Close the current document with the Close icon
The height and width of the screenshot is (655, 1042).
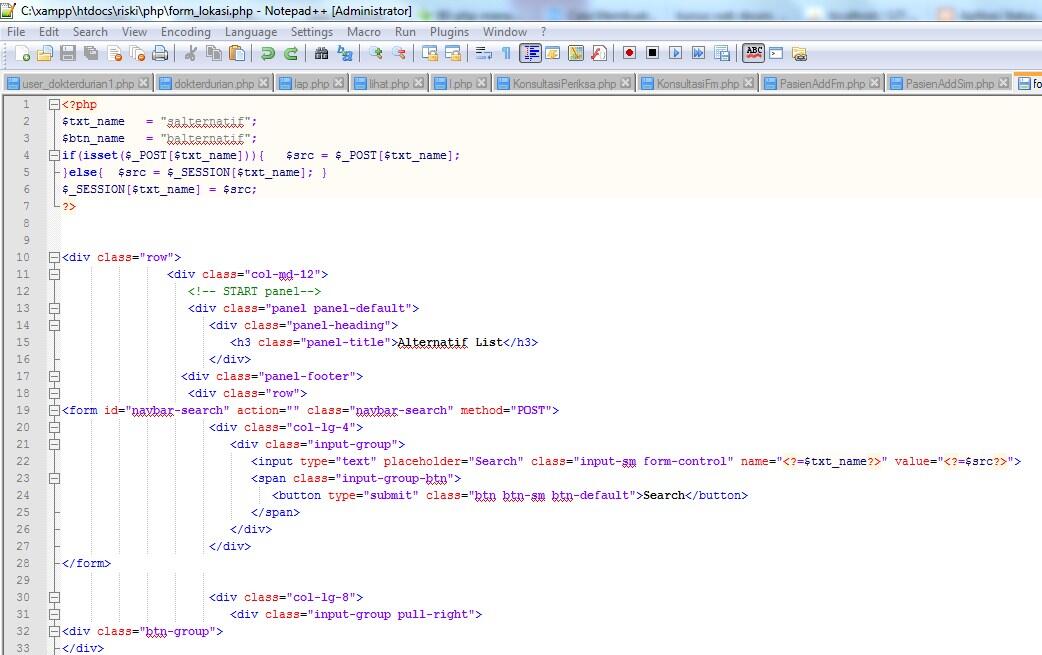coord(114,54)
